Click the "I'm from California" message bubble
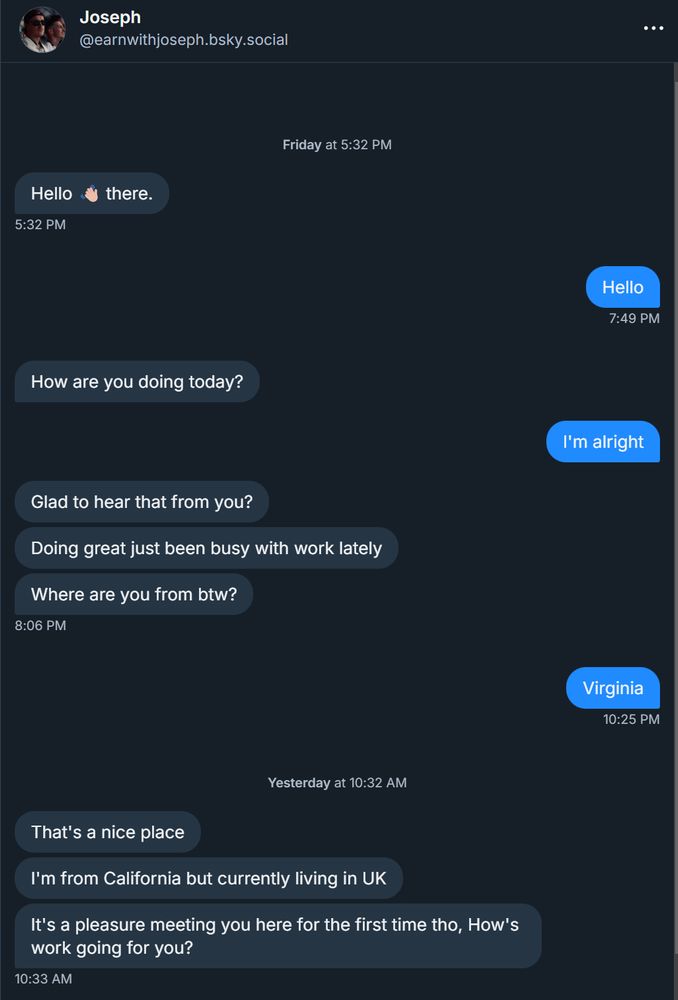Image resolution: width=678 pixels, height=1000 pixels. 208,878
